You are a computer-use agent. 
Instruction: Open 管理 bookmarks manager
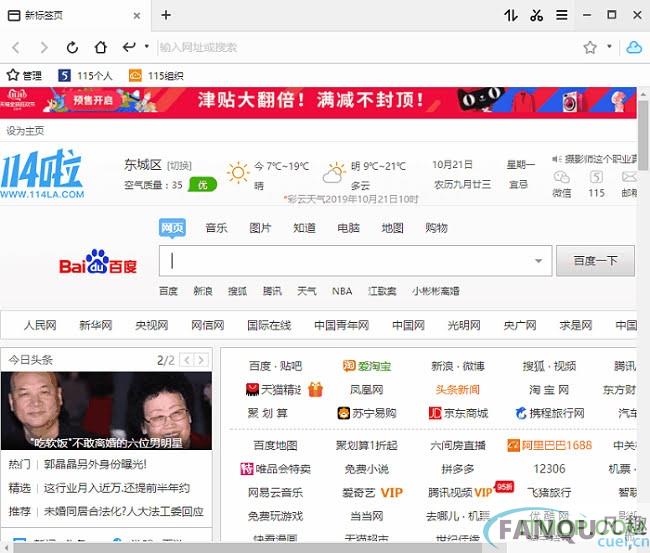(24, 75)
